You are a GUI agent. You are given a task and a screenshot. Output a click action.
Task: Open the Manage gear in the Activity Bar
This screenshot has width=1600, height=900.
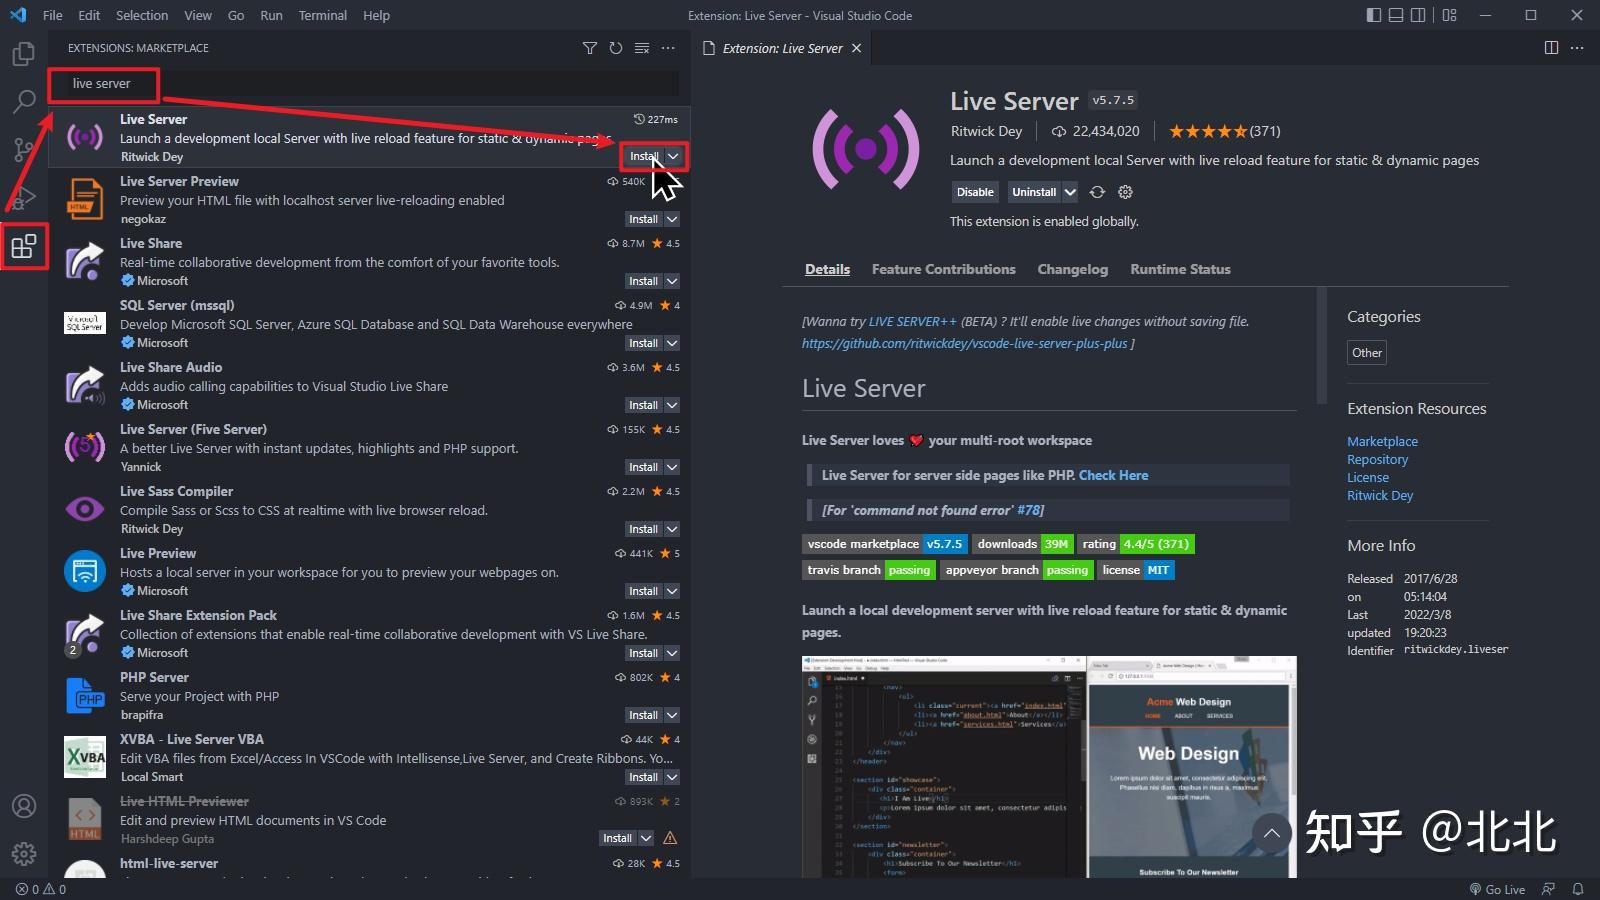(x=24, y=853)
